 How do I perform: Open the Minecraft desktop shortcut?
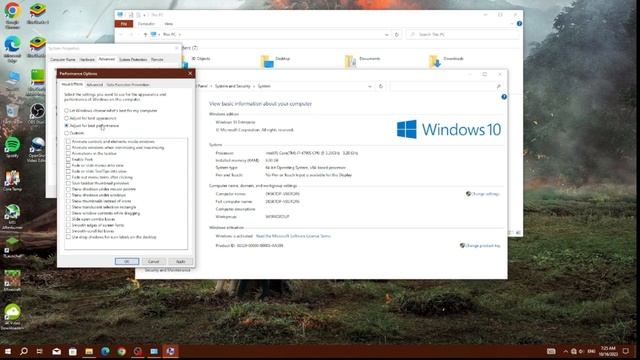(x=12, y=280)
